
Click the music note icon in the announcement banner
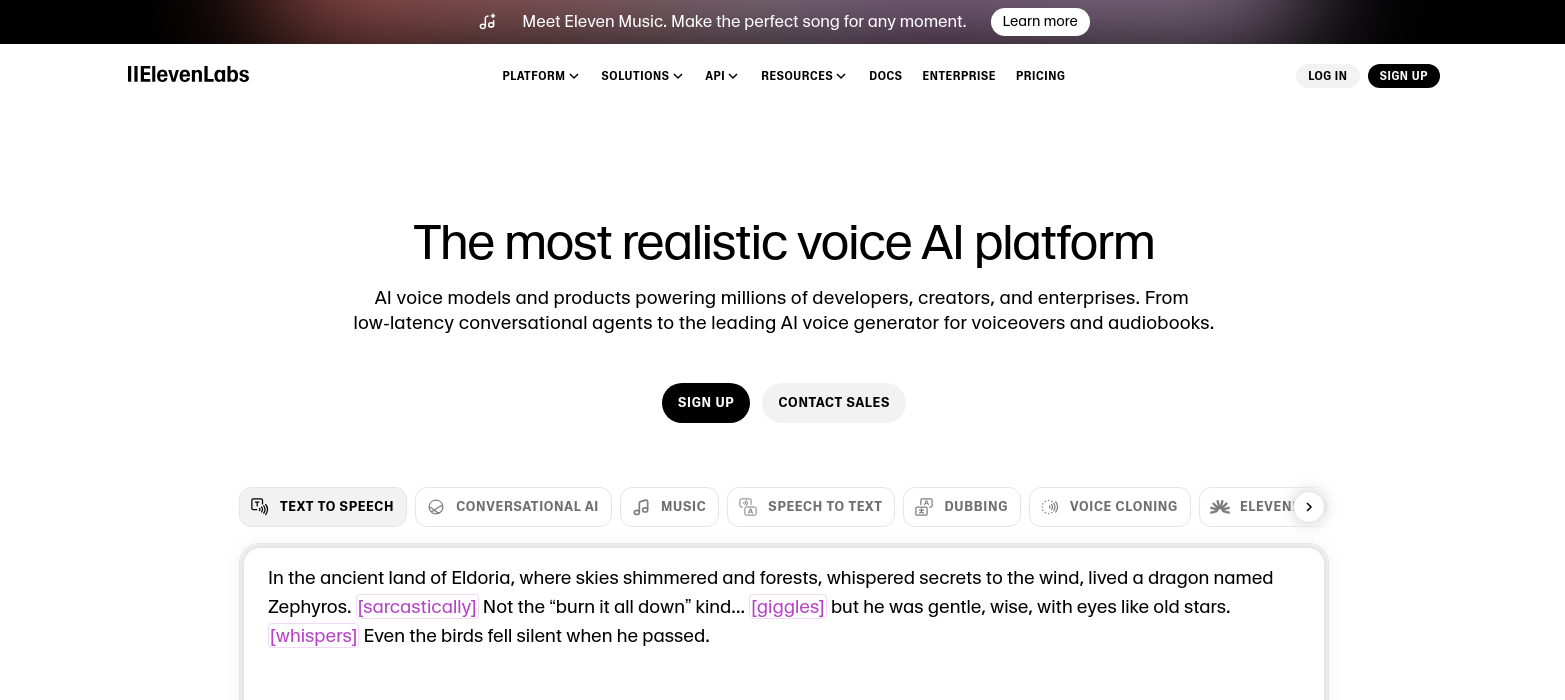point(487,21)
